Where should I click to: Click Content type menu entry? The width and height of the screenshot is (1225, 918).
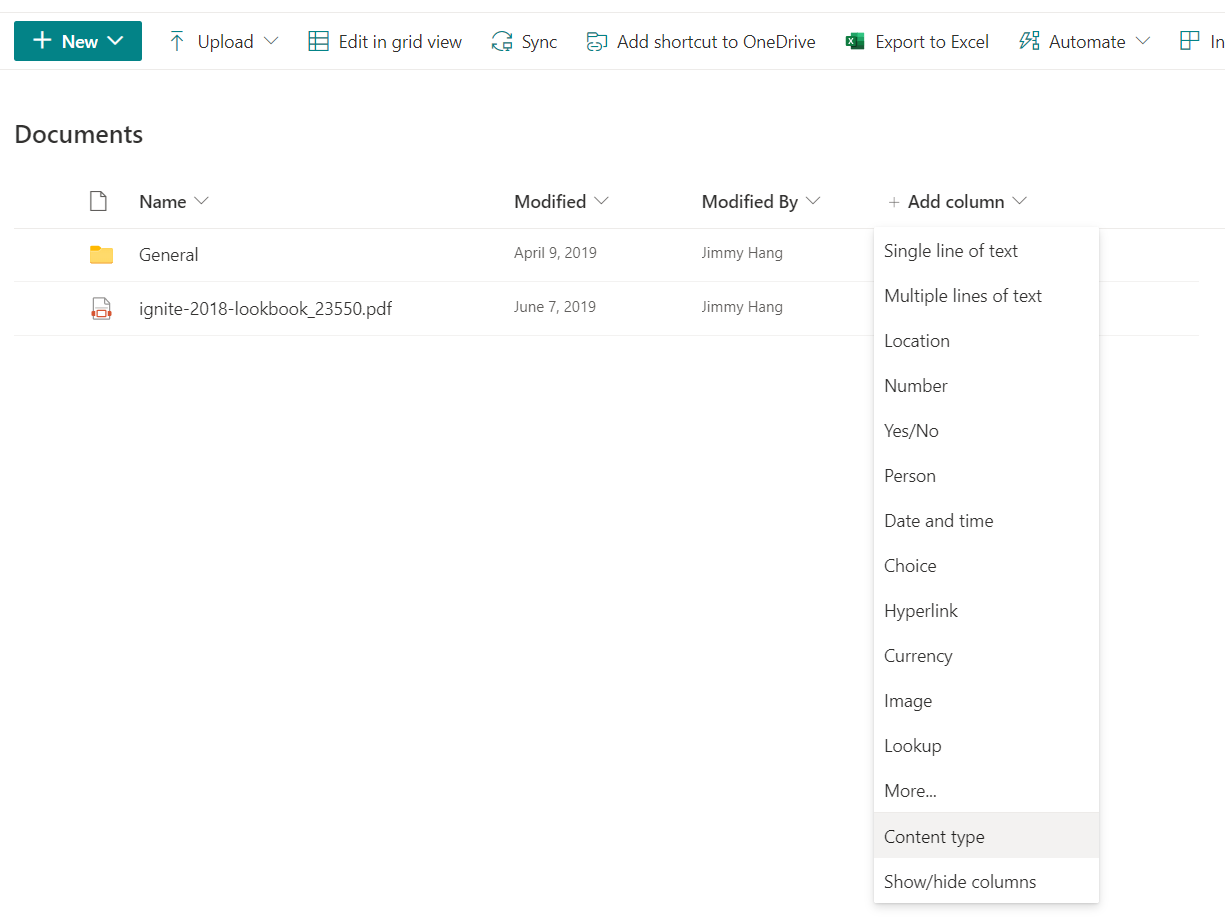click(x=986, y=836)
